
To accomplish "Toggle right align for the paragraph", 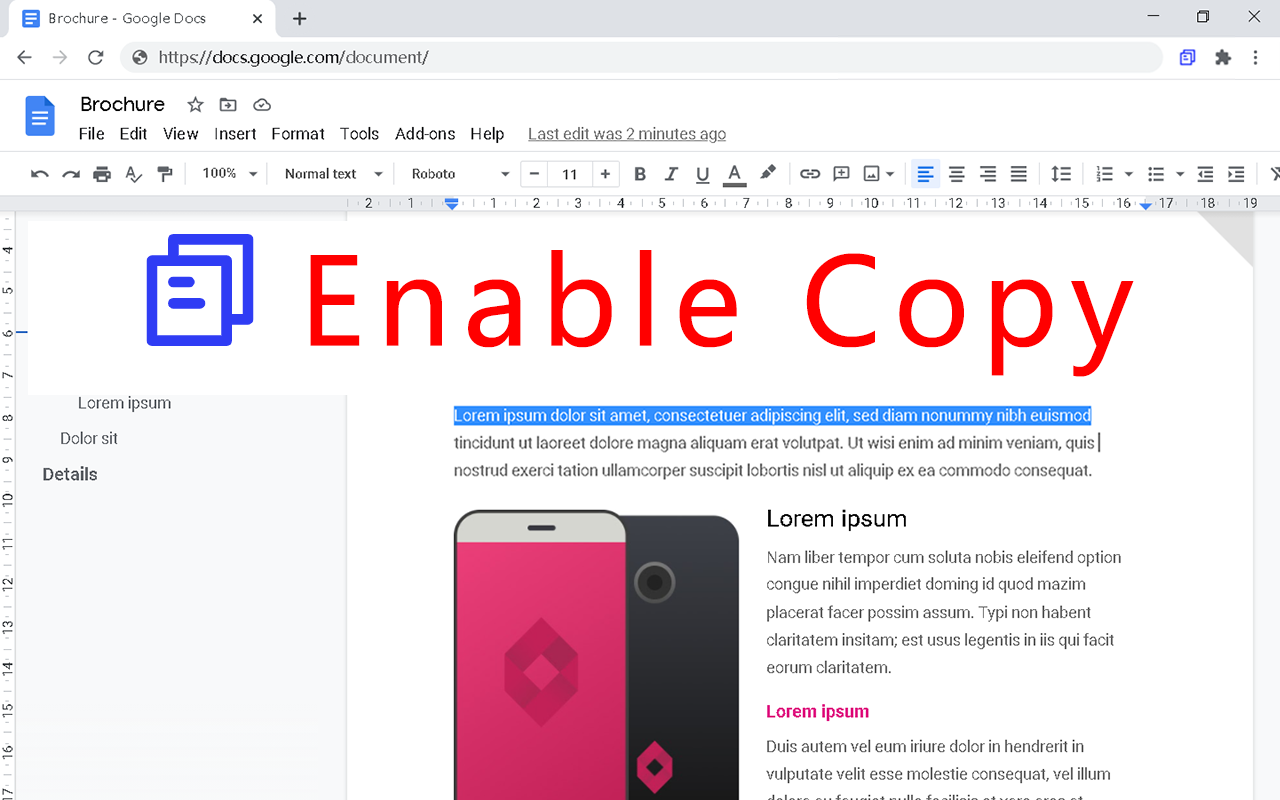I will [988, 174].
